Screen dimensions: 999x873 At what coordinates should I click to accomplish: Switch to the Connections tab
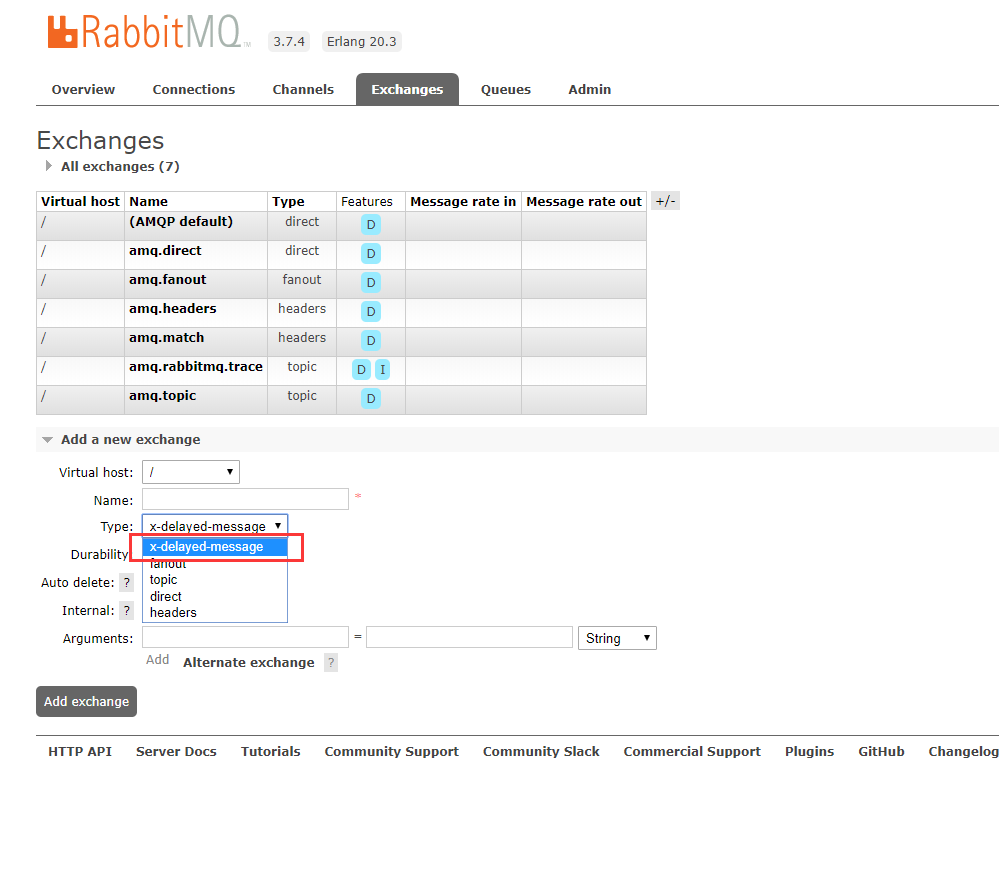(194, 89)
